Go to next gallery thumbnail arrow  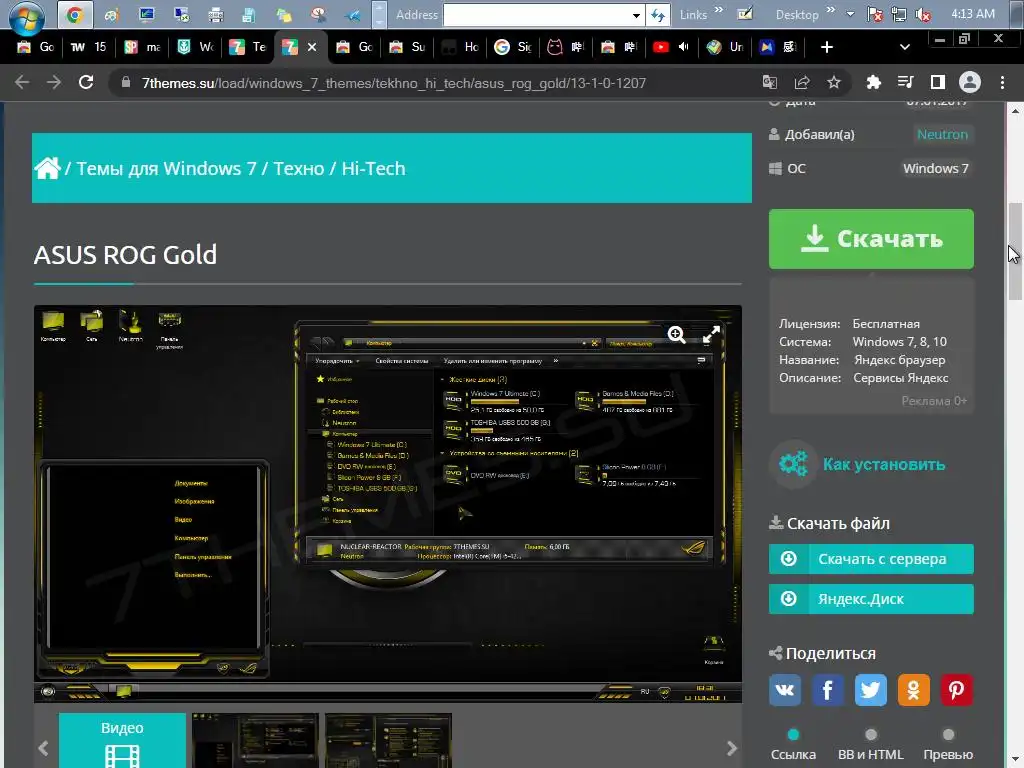click(x=731, y=748)
